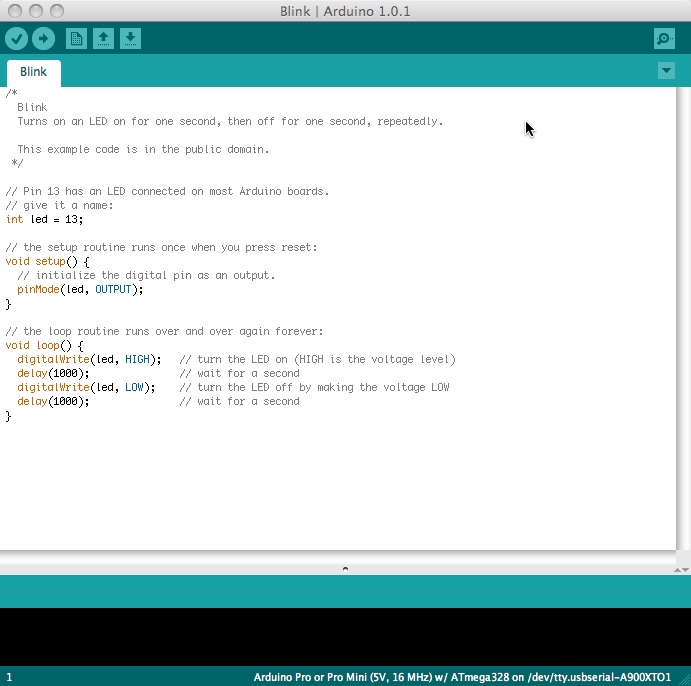Open the Serial Monitor
Viewport: 691px width, 686px height.
(664, 38)
